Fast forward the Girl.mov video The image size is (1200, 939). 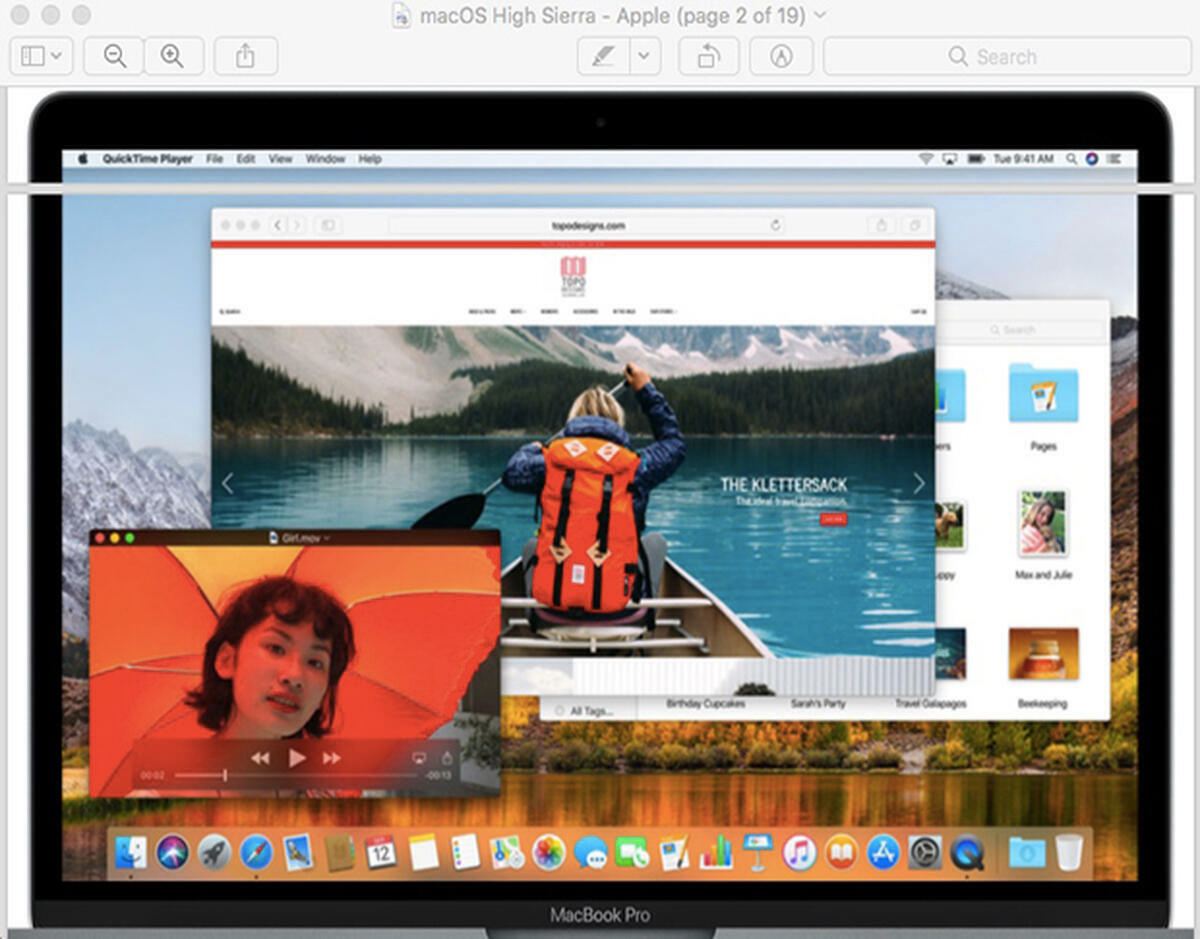[x=332, y=759]
